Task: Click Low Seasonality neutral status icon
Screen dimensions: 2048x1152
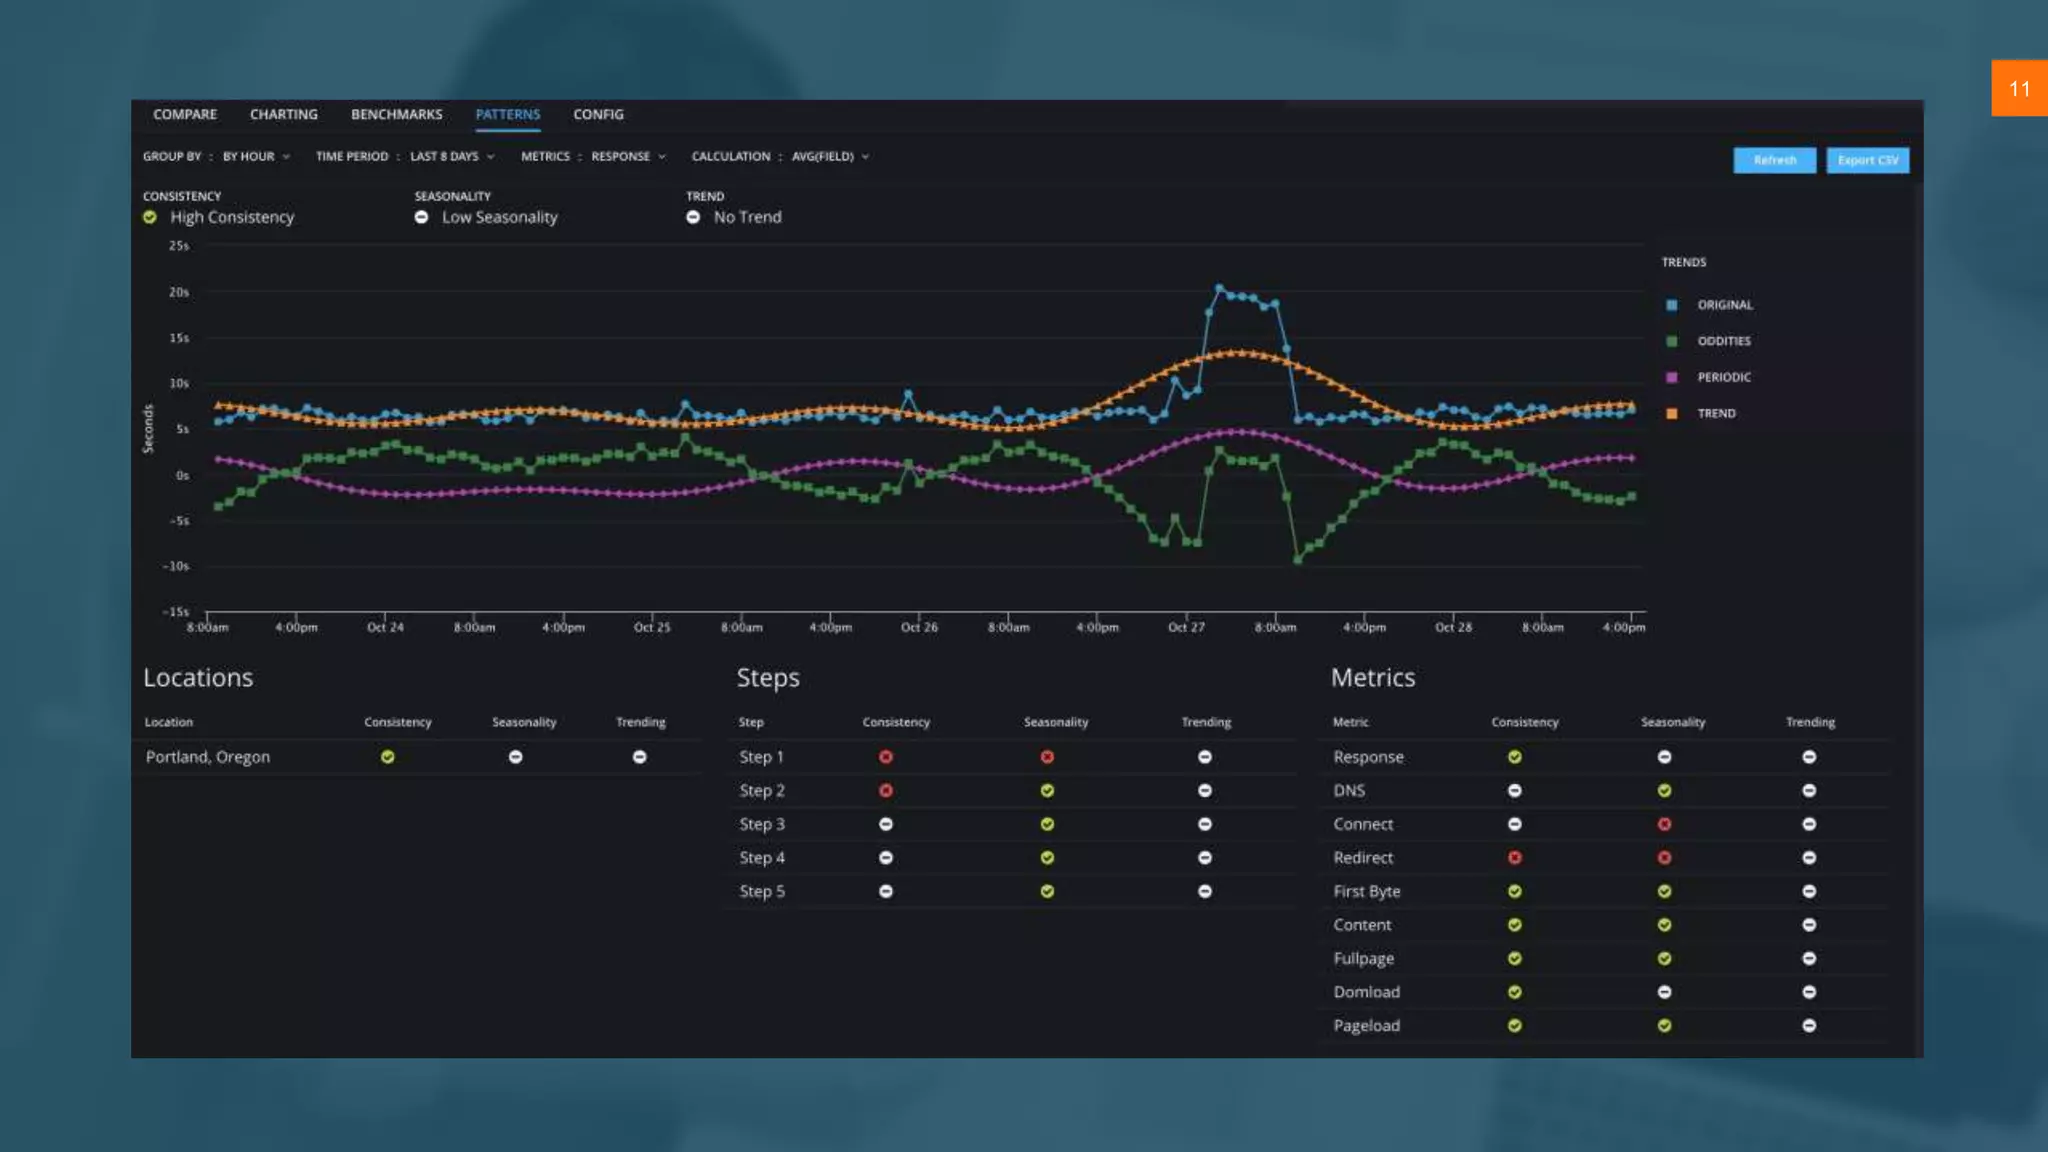Action: (x=421, y=217)
